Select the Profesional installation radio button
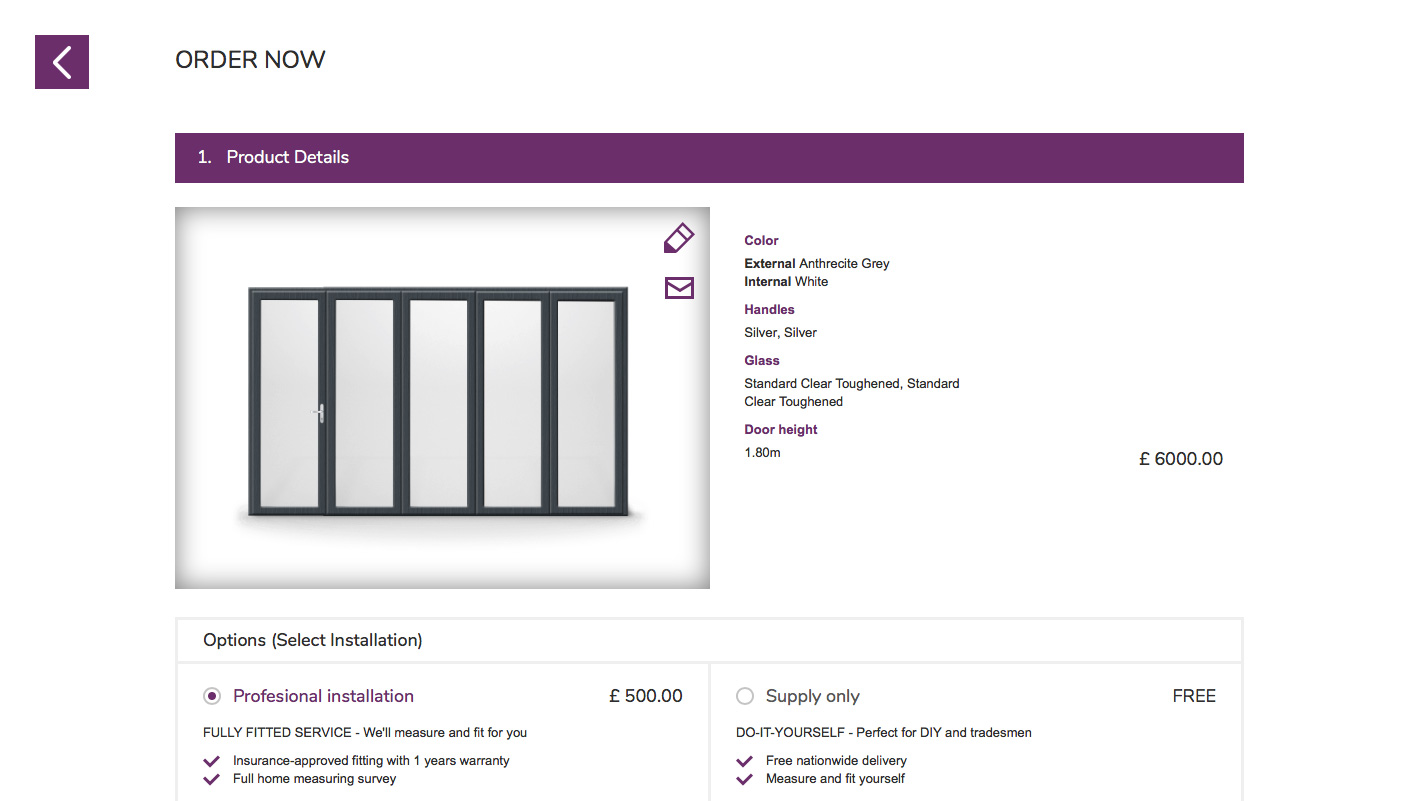 pyautogui.click(x=212, y=696)
